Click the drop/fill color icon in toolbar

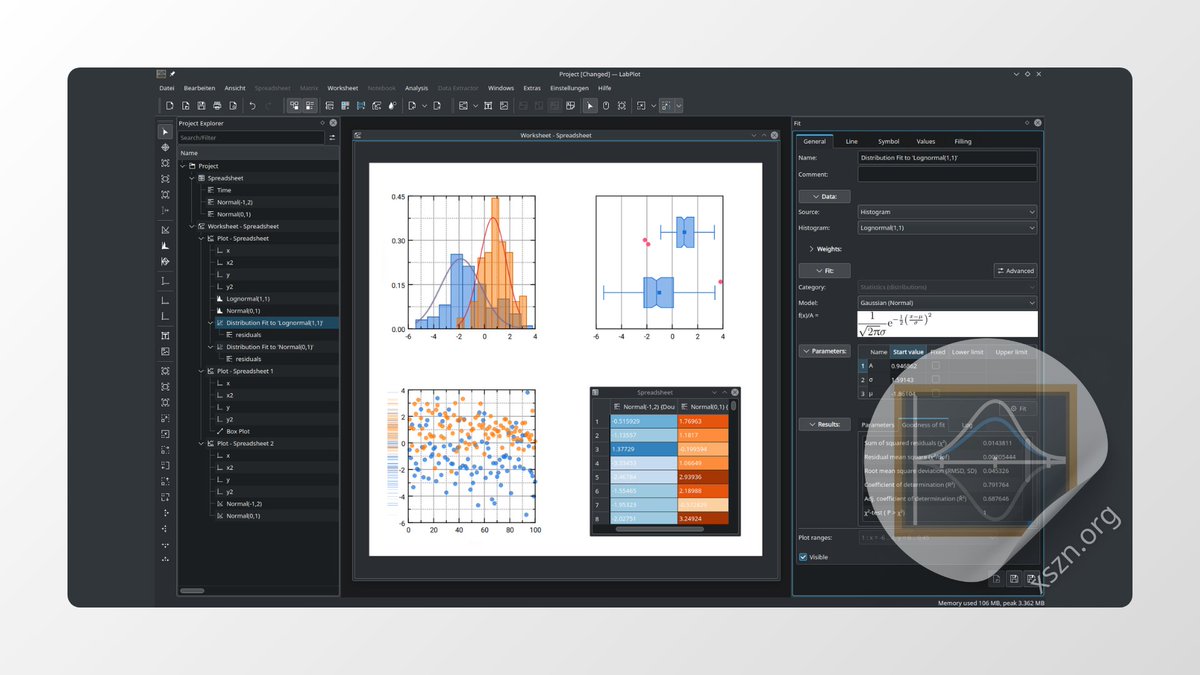coord(392,105)
